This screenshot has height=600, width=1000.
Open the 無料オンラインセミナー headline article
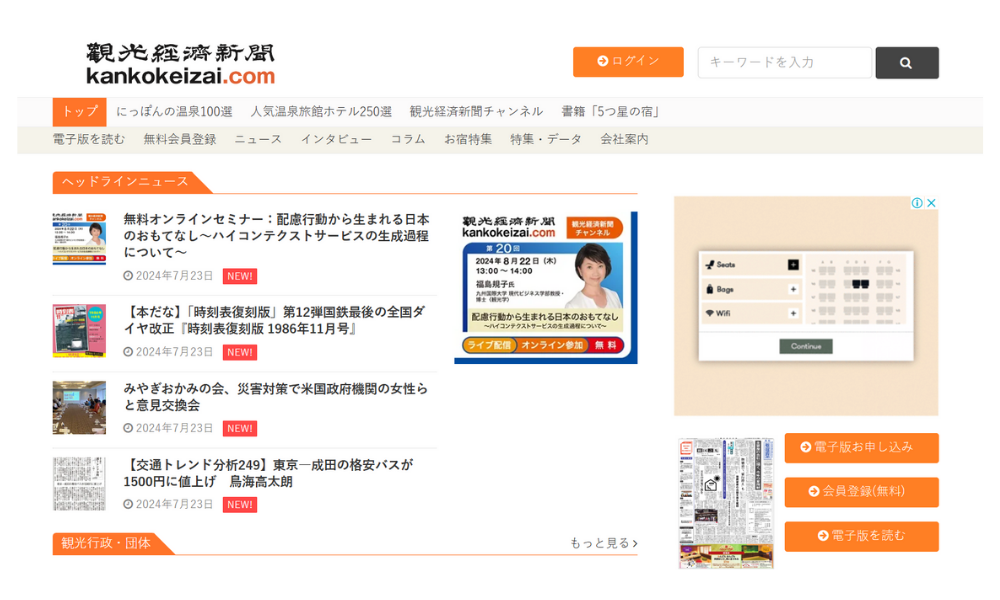(x=276, y=235)
